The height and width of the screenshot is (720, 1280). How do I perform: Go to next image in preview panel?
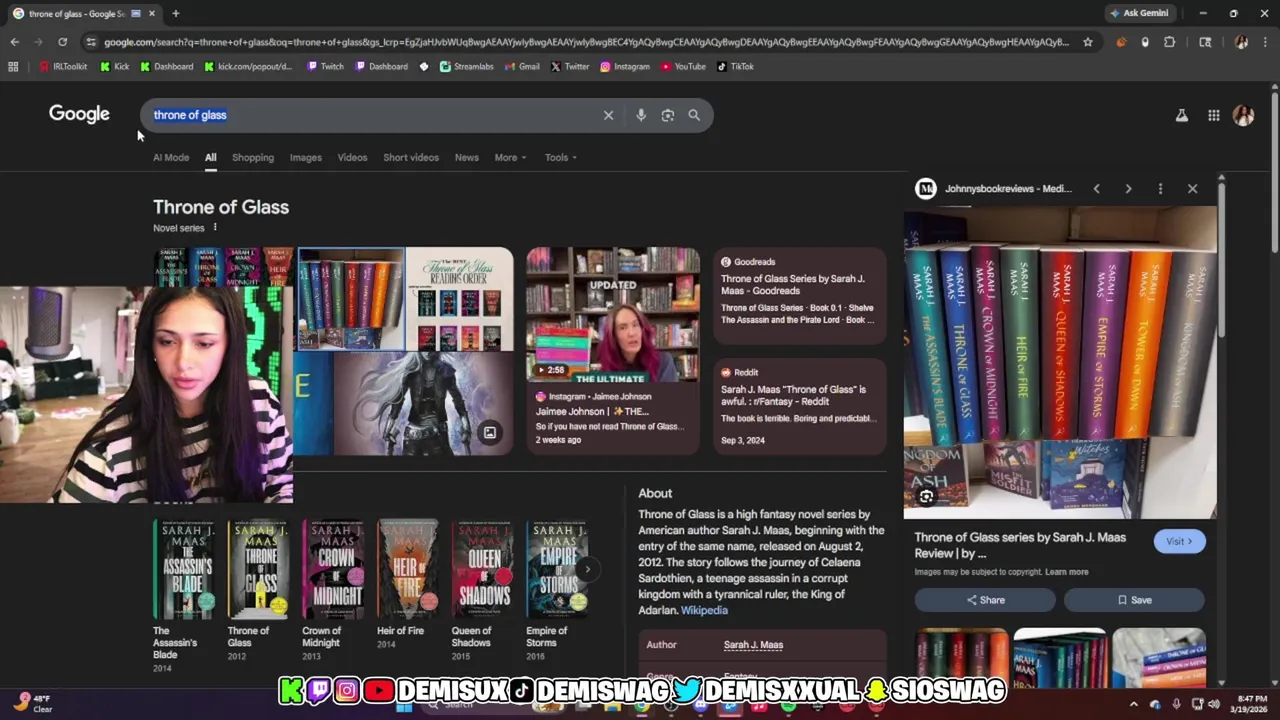coord(1128,188)
